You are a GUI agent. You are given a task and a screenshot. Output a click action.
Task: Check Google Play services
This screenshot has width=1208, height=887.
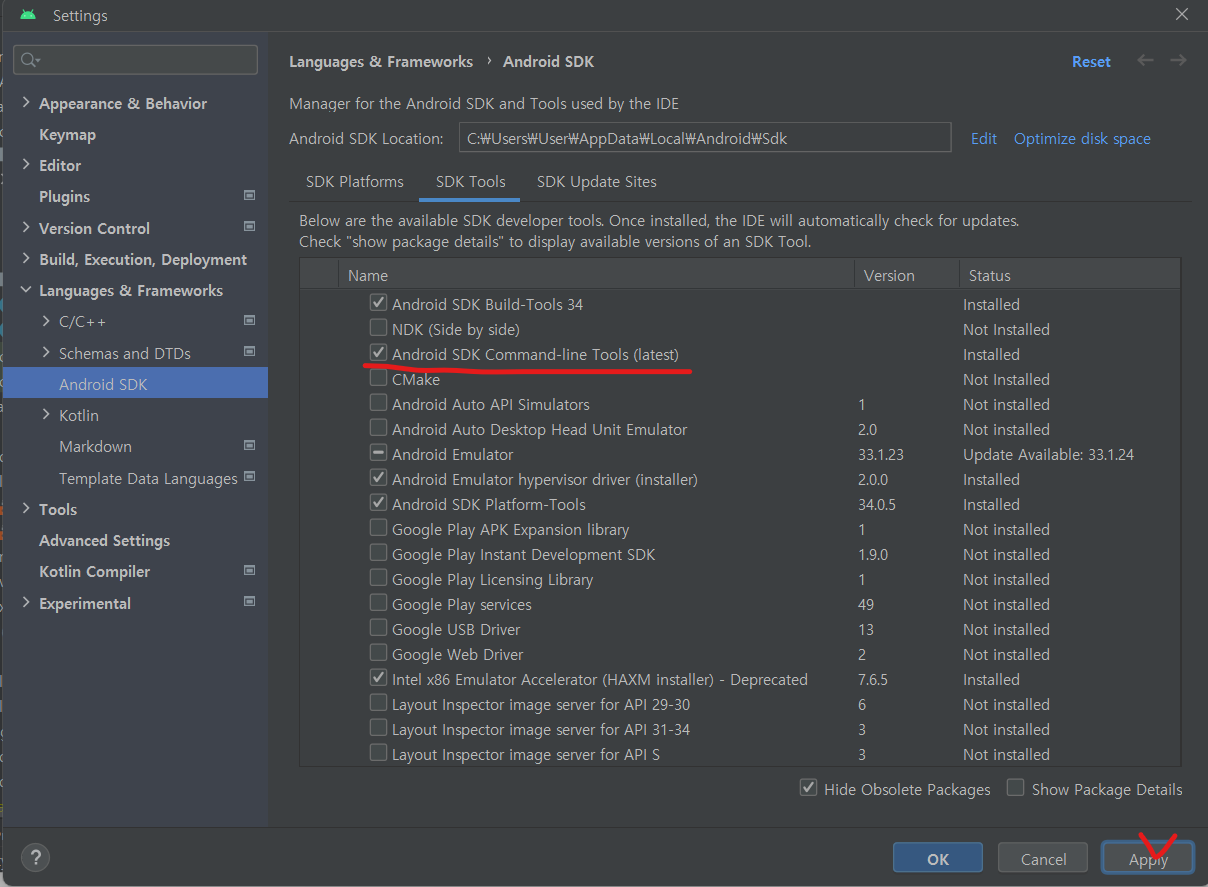click(x=378, y=603)
